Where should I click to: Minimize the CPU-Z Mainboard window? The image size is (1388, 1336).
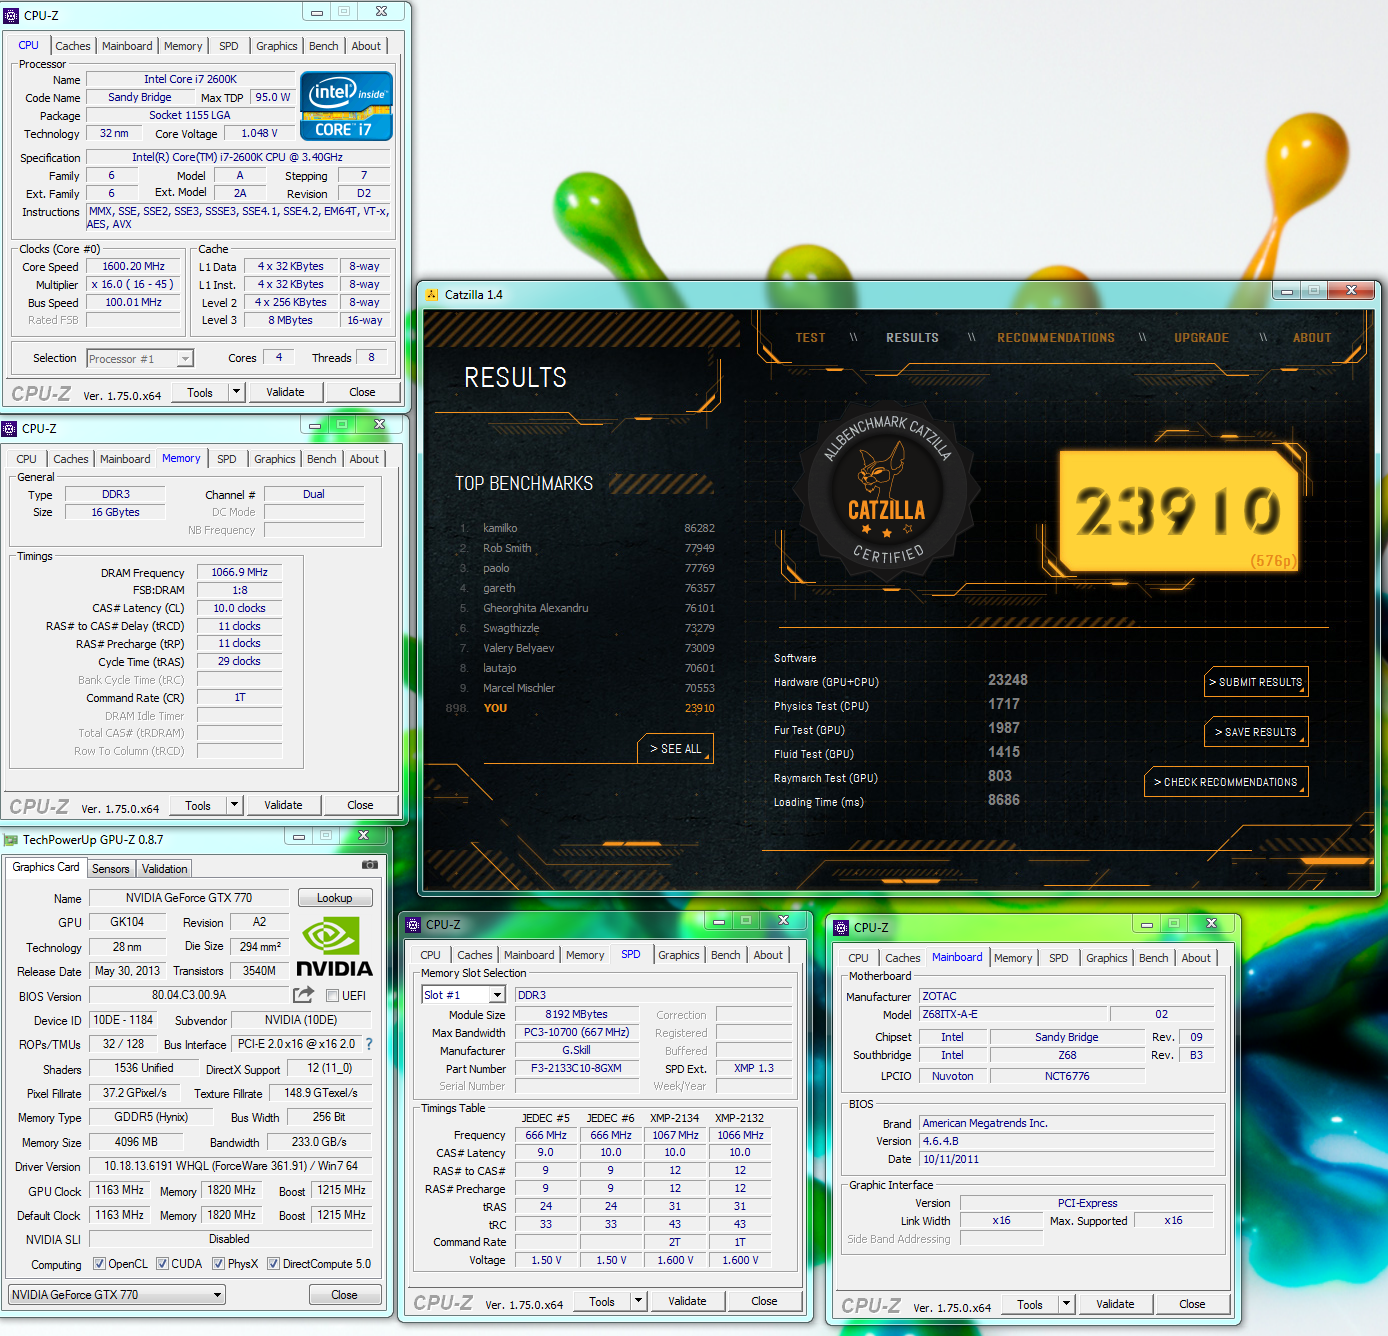[1147, 924]
